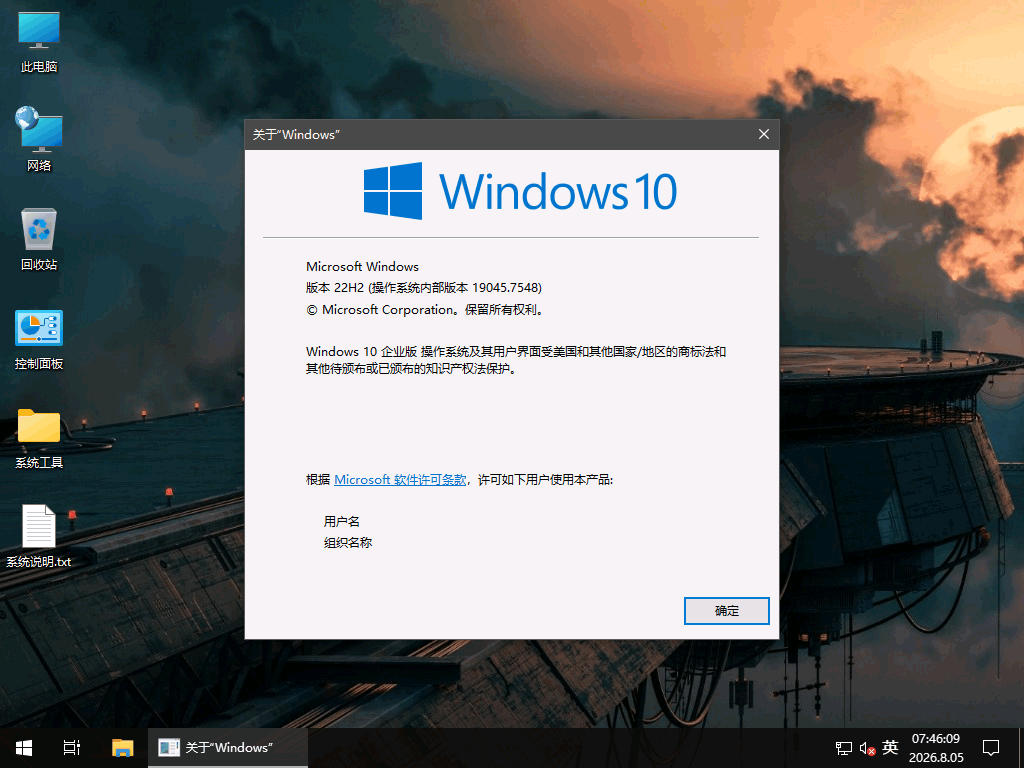Image resolution: width=1024 pixels, height=768 pixels.
Task: Open Task View on the taskbar
Action: (72, 748)
